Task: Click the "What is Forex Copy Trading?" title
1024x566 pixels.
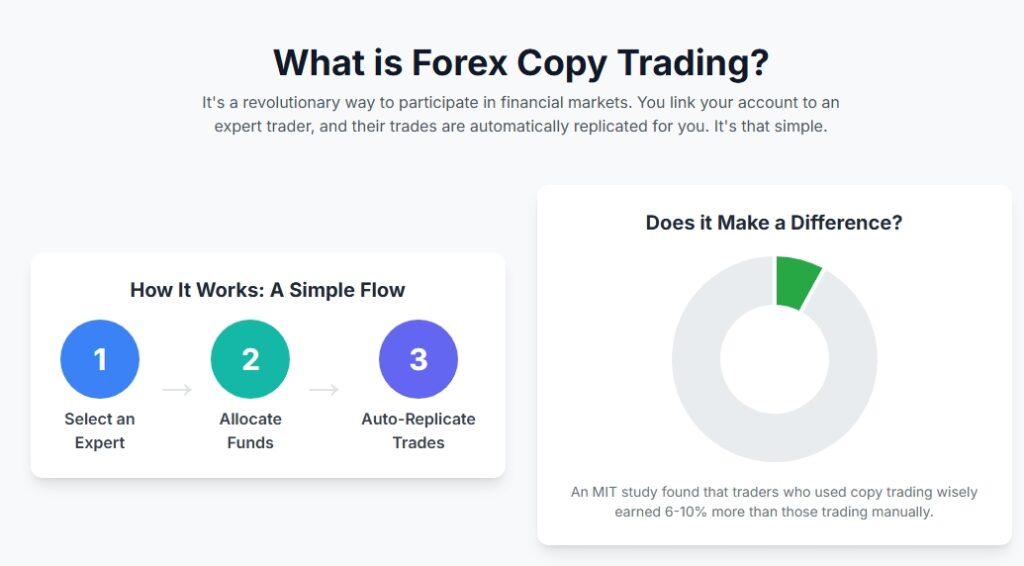Action: click(x=521, y=62)
